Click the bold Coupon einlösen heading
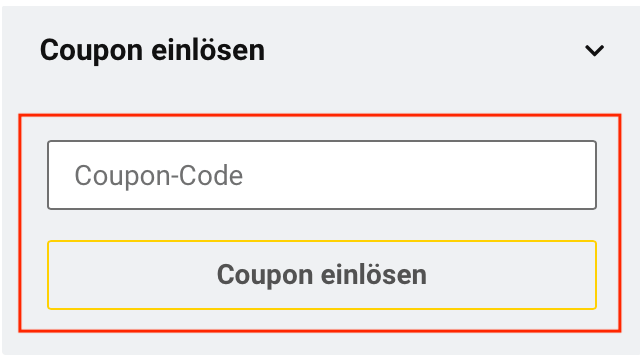 [152, 51]
